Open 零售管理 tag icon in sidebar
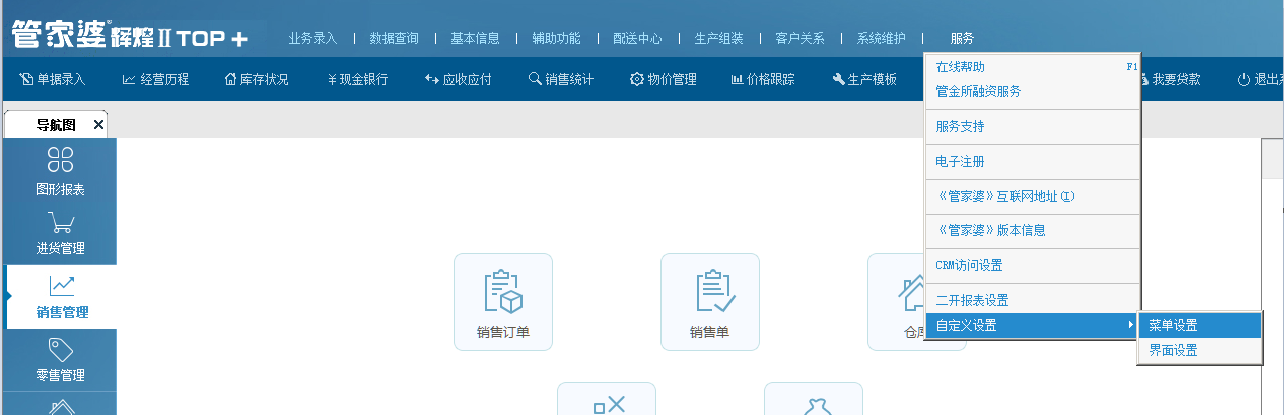This screenshot has width=1284, height=415. click(60, 360)
